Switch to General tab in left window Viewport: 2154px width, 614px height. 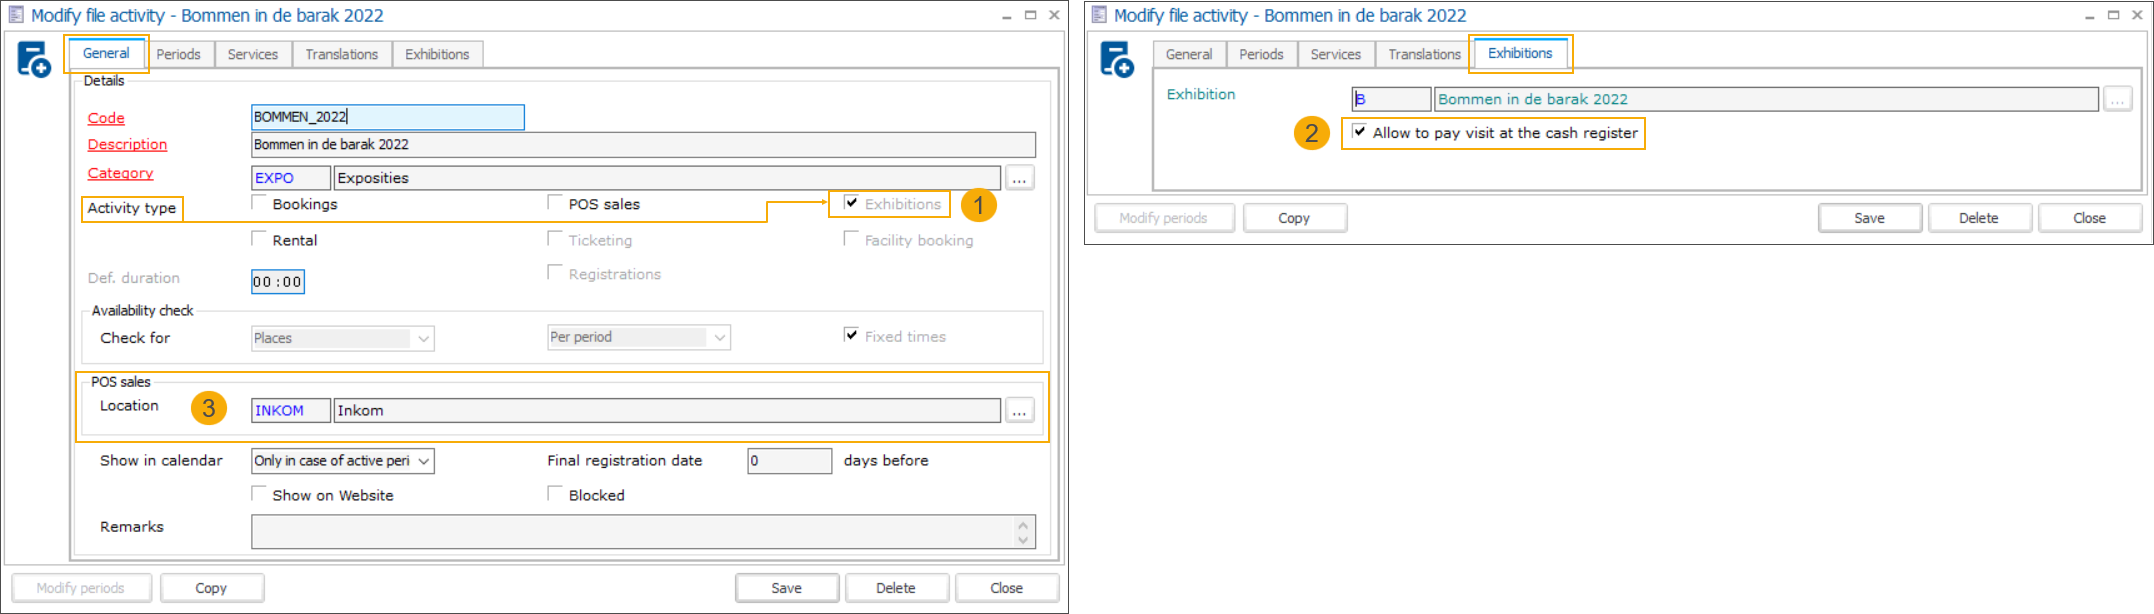click(x=106, y=53)
